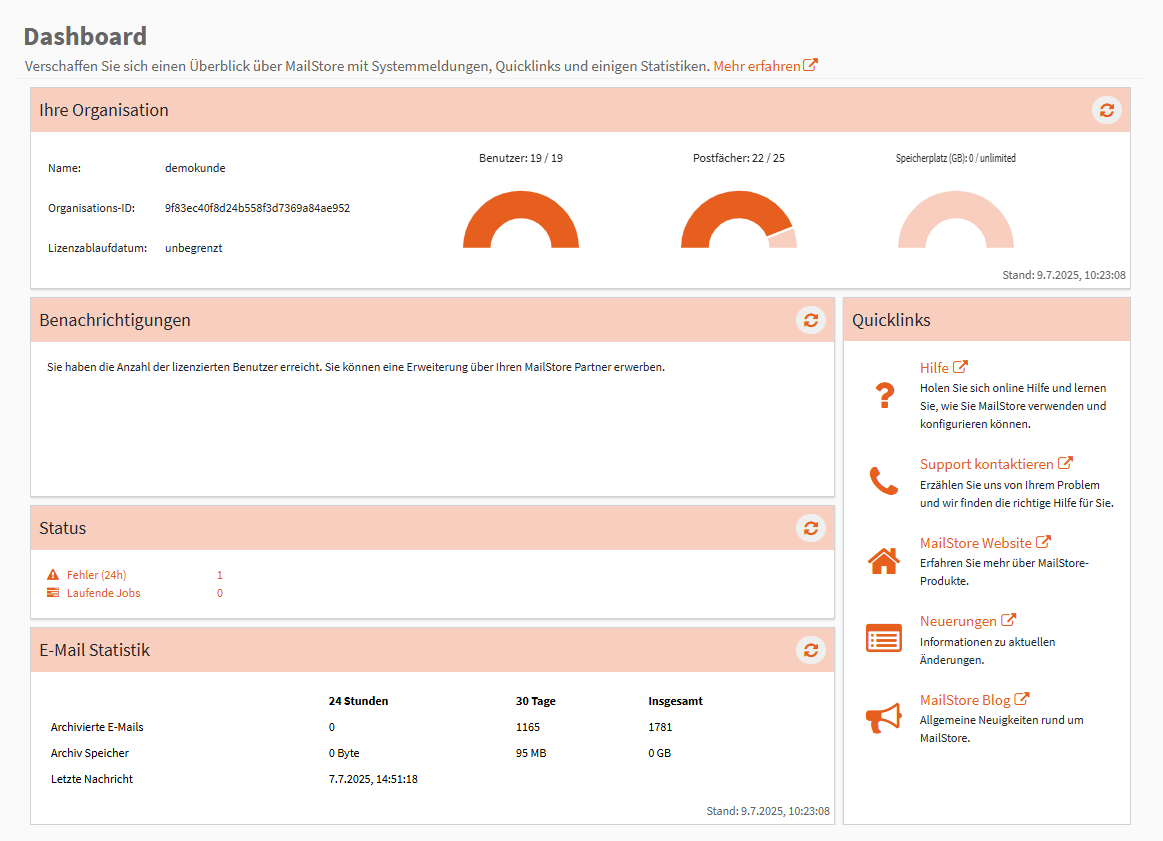This screenshot has width=1163, height=841.
Task: Click the Speicherplatz (GB) label
Action: [x=955, y=158]
